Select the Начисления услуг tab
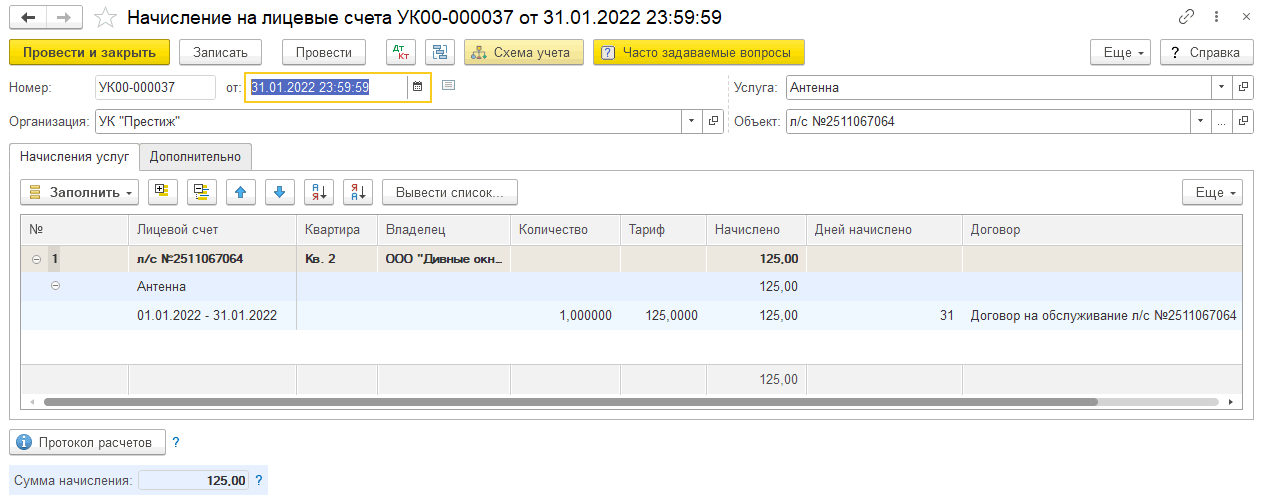Image resolution: width=1266 pixels, height=499 pixels. coord(74,156)
